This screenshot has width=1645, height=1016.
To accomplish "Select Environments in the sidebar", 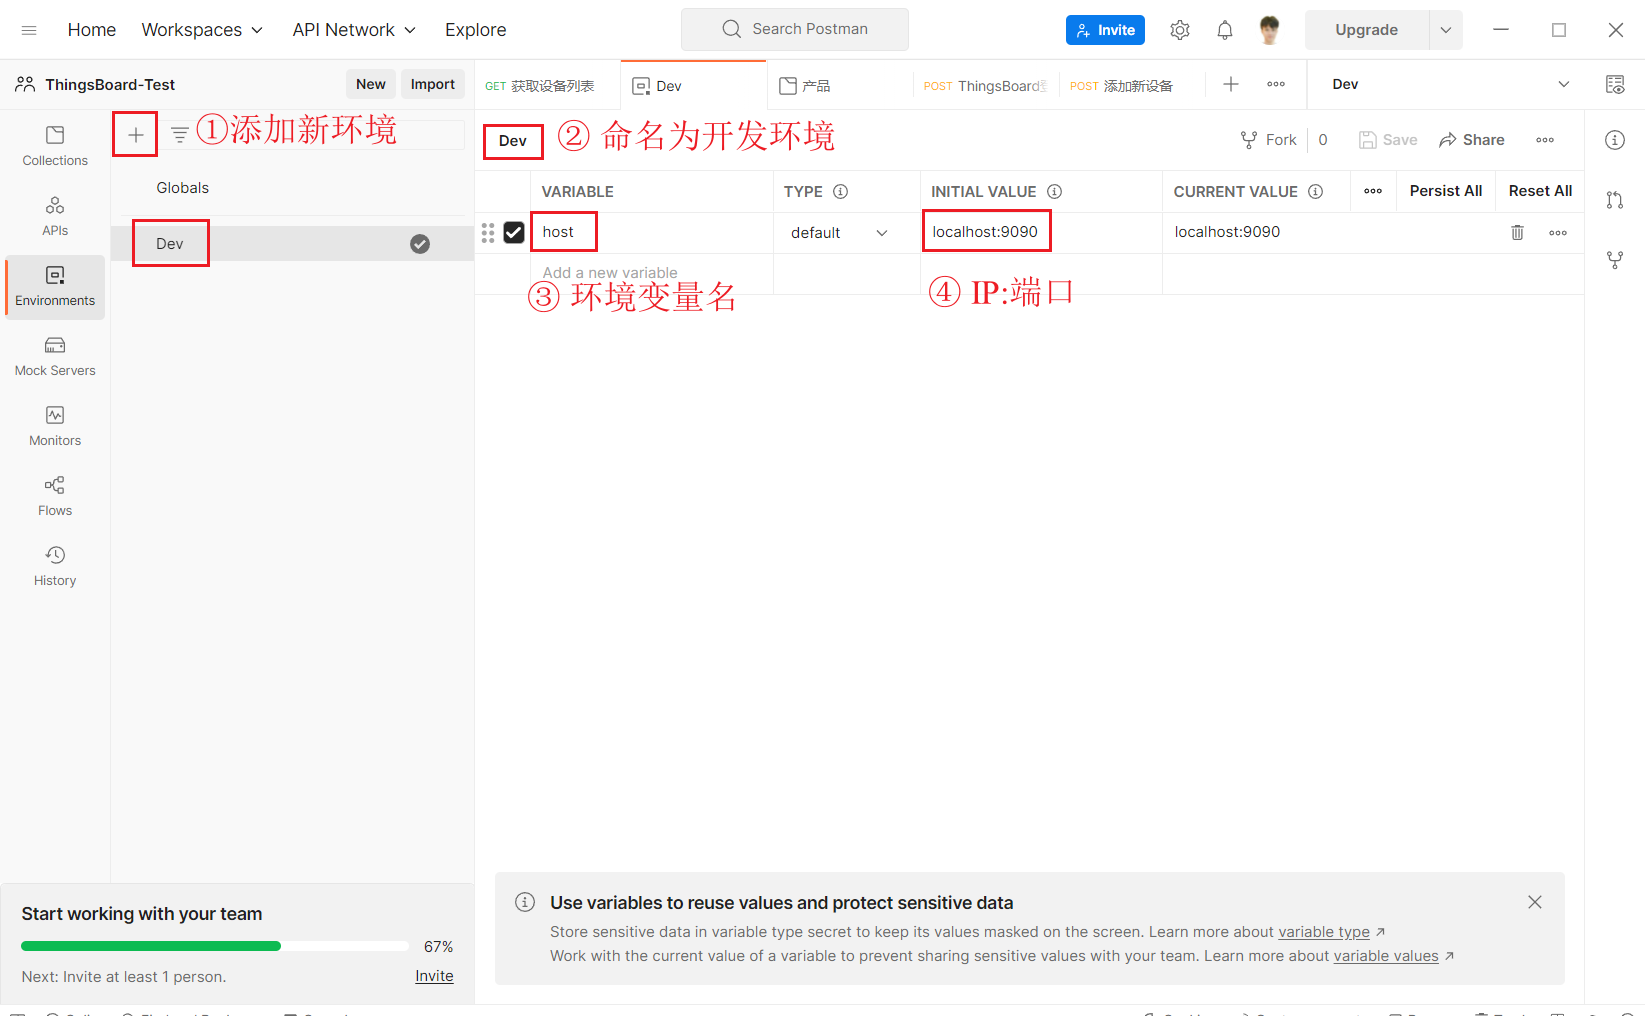I will (x=55, y=287).
